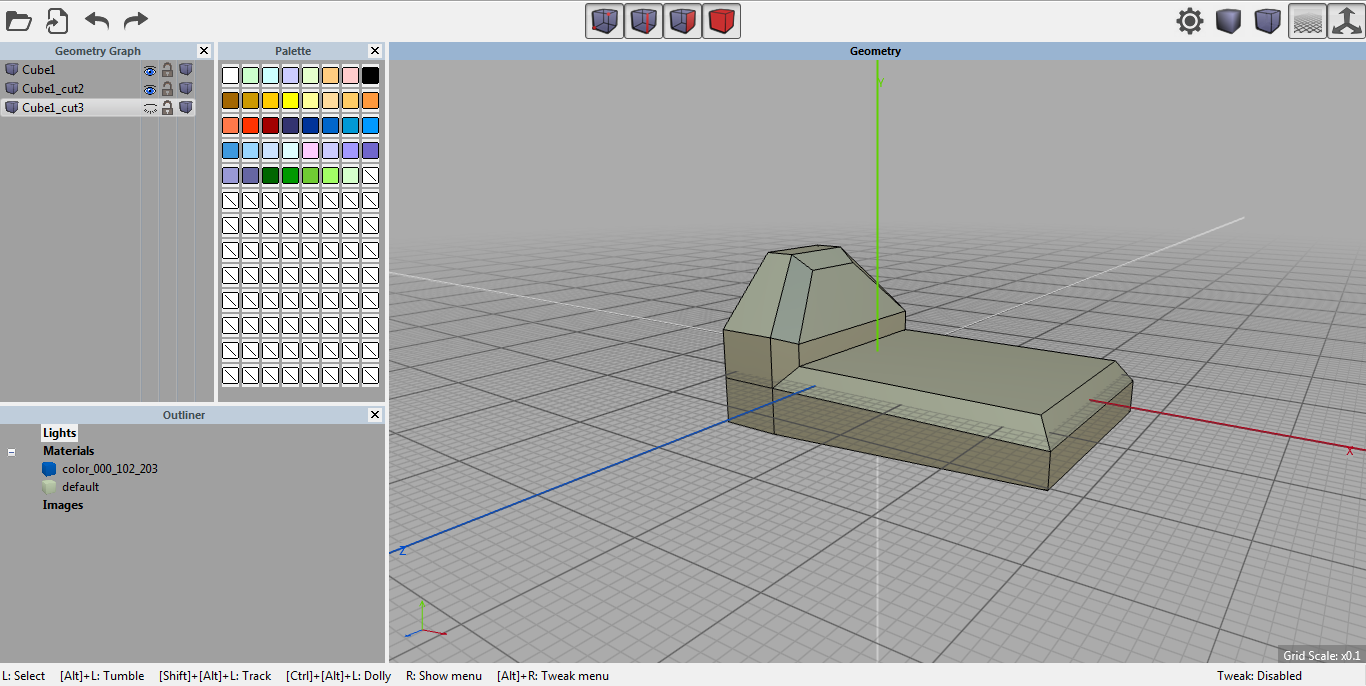This screenshot has width=1366, height=686.
Task: Click the blue material icon for color_000_102_203
Action: pyautogui.click(x=50, y=469)
